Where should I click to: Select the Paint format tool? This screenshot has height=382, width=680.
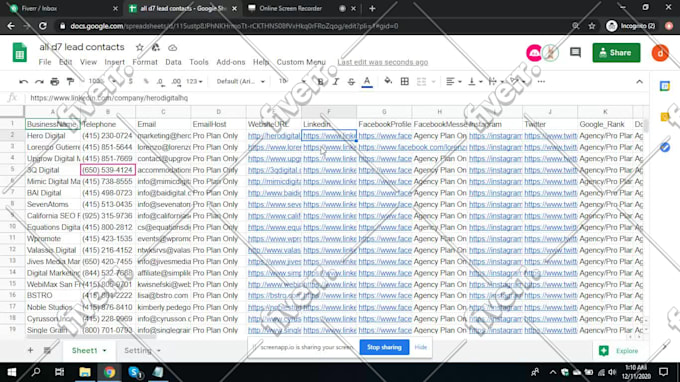pos(70,82)
